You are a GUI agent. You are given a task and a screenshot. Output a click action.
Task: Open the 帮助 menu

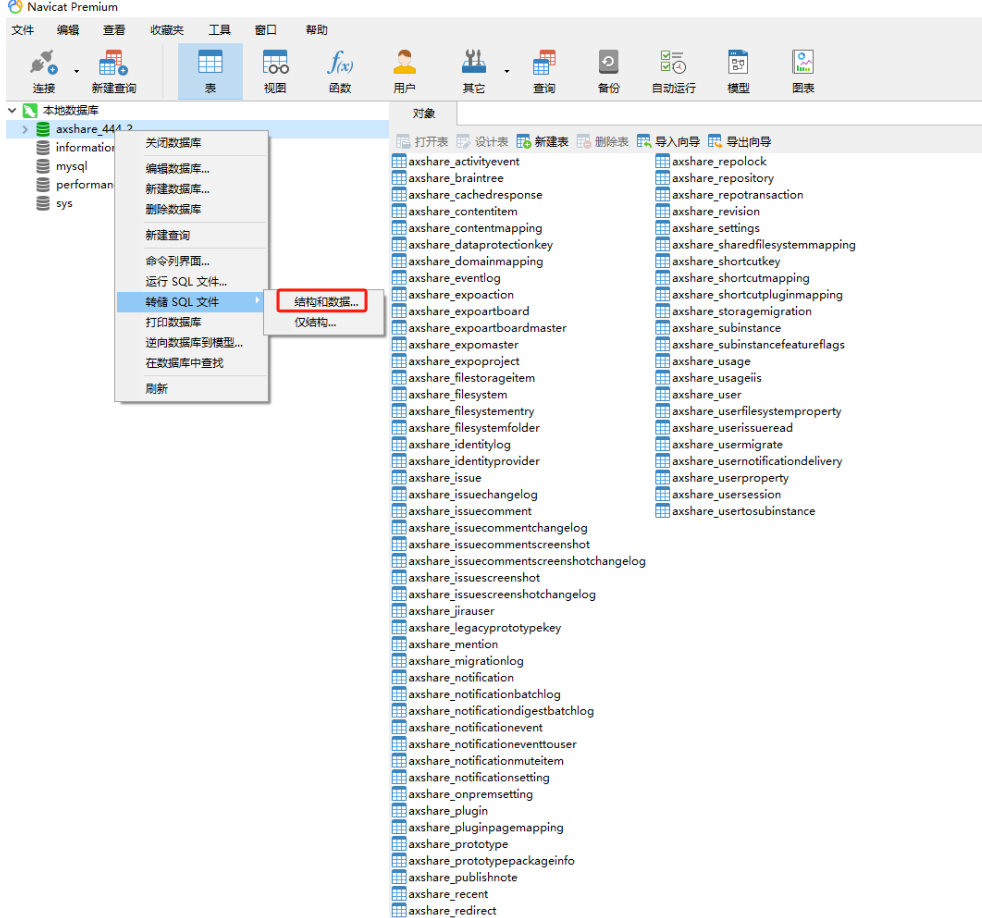tap(316, 30)
